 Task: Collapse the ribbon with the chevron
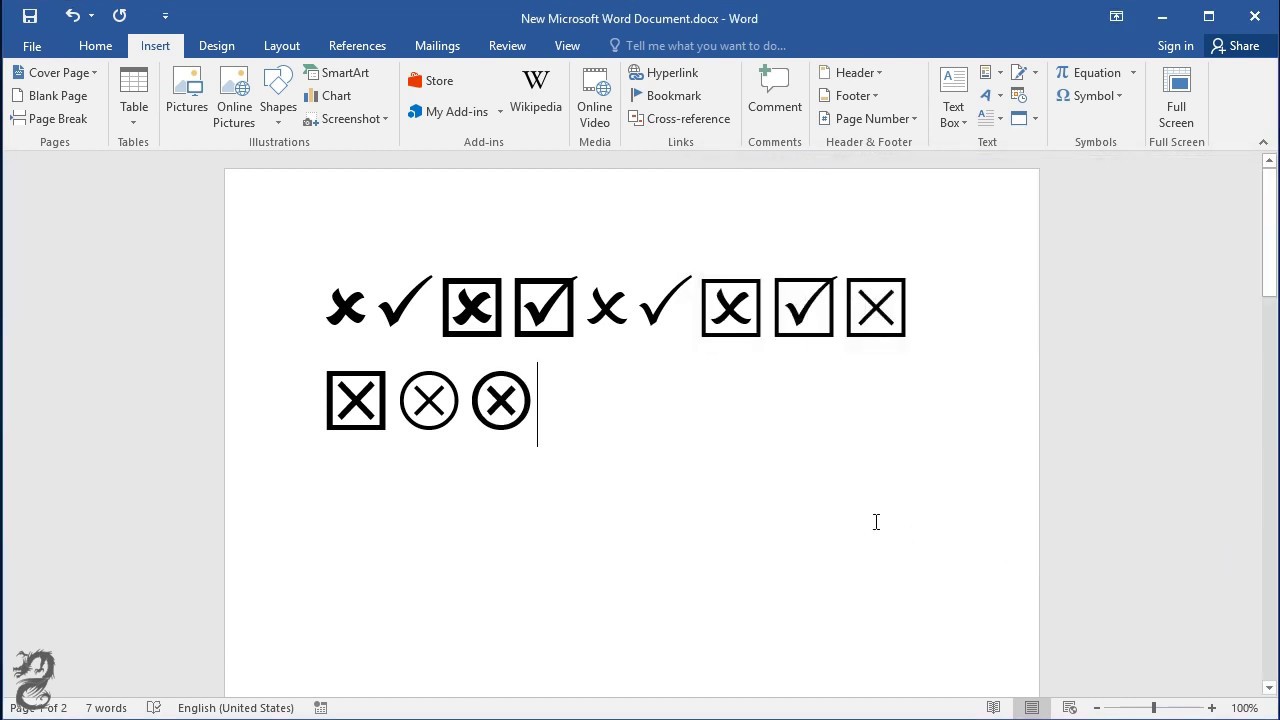click(1263, 142)
